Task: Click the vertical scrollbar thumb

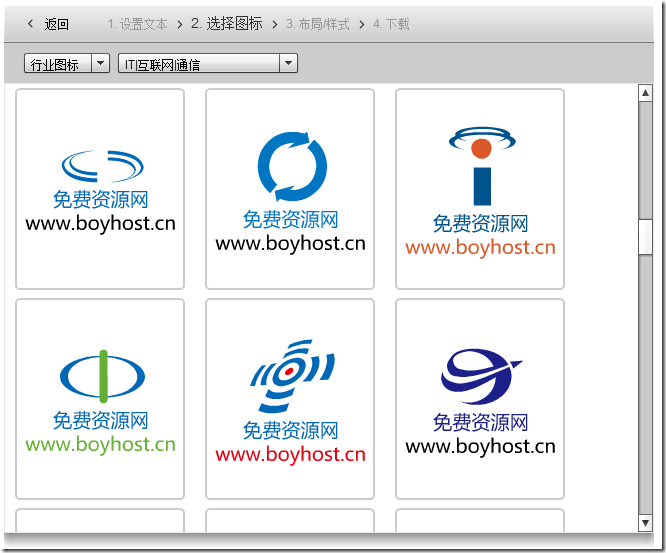Action: coord(645,237)
